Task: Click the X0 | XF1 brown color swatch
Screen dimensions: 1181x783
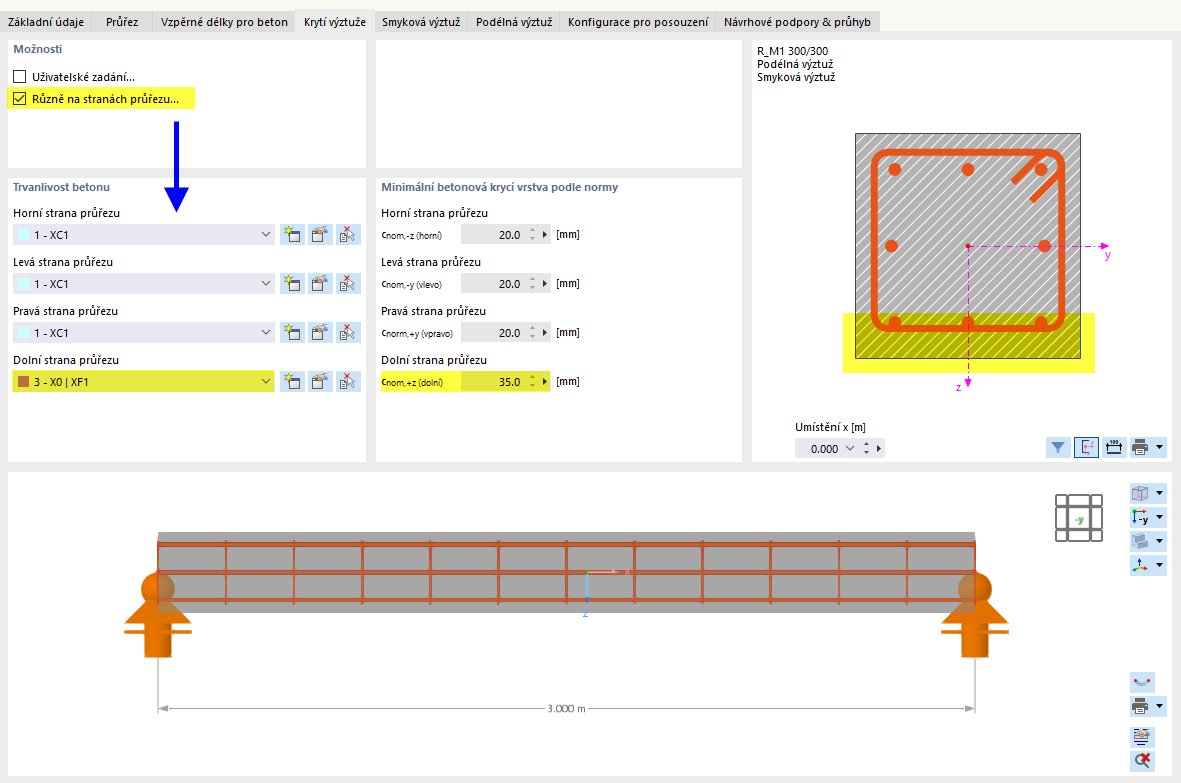Action: click(x=23, y=382)
